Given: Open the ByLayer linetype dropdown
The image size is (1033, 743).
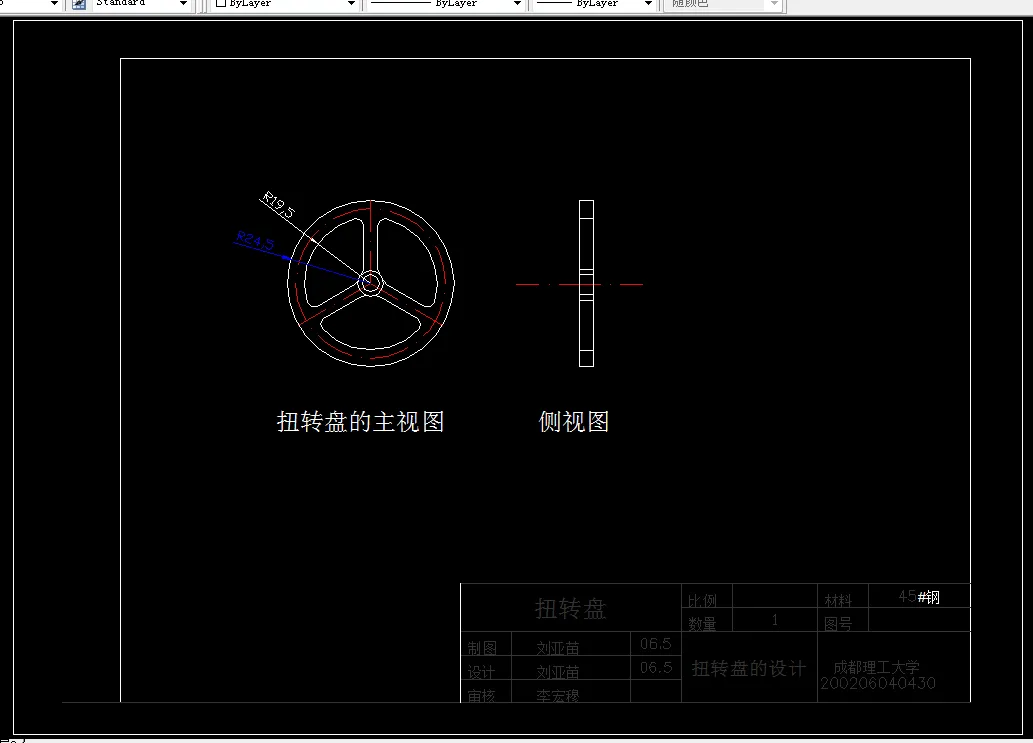Looking at the screenshot, I should click(516, 4).
